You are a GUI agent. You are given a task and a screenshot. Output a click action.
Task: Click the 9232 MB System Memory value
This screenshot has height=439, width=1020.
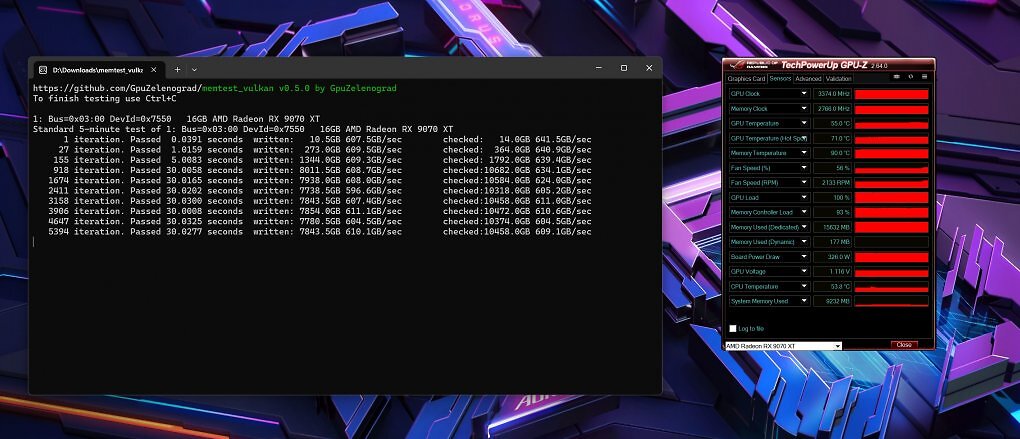[x=832, y=301]
